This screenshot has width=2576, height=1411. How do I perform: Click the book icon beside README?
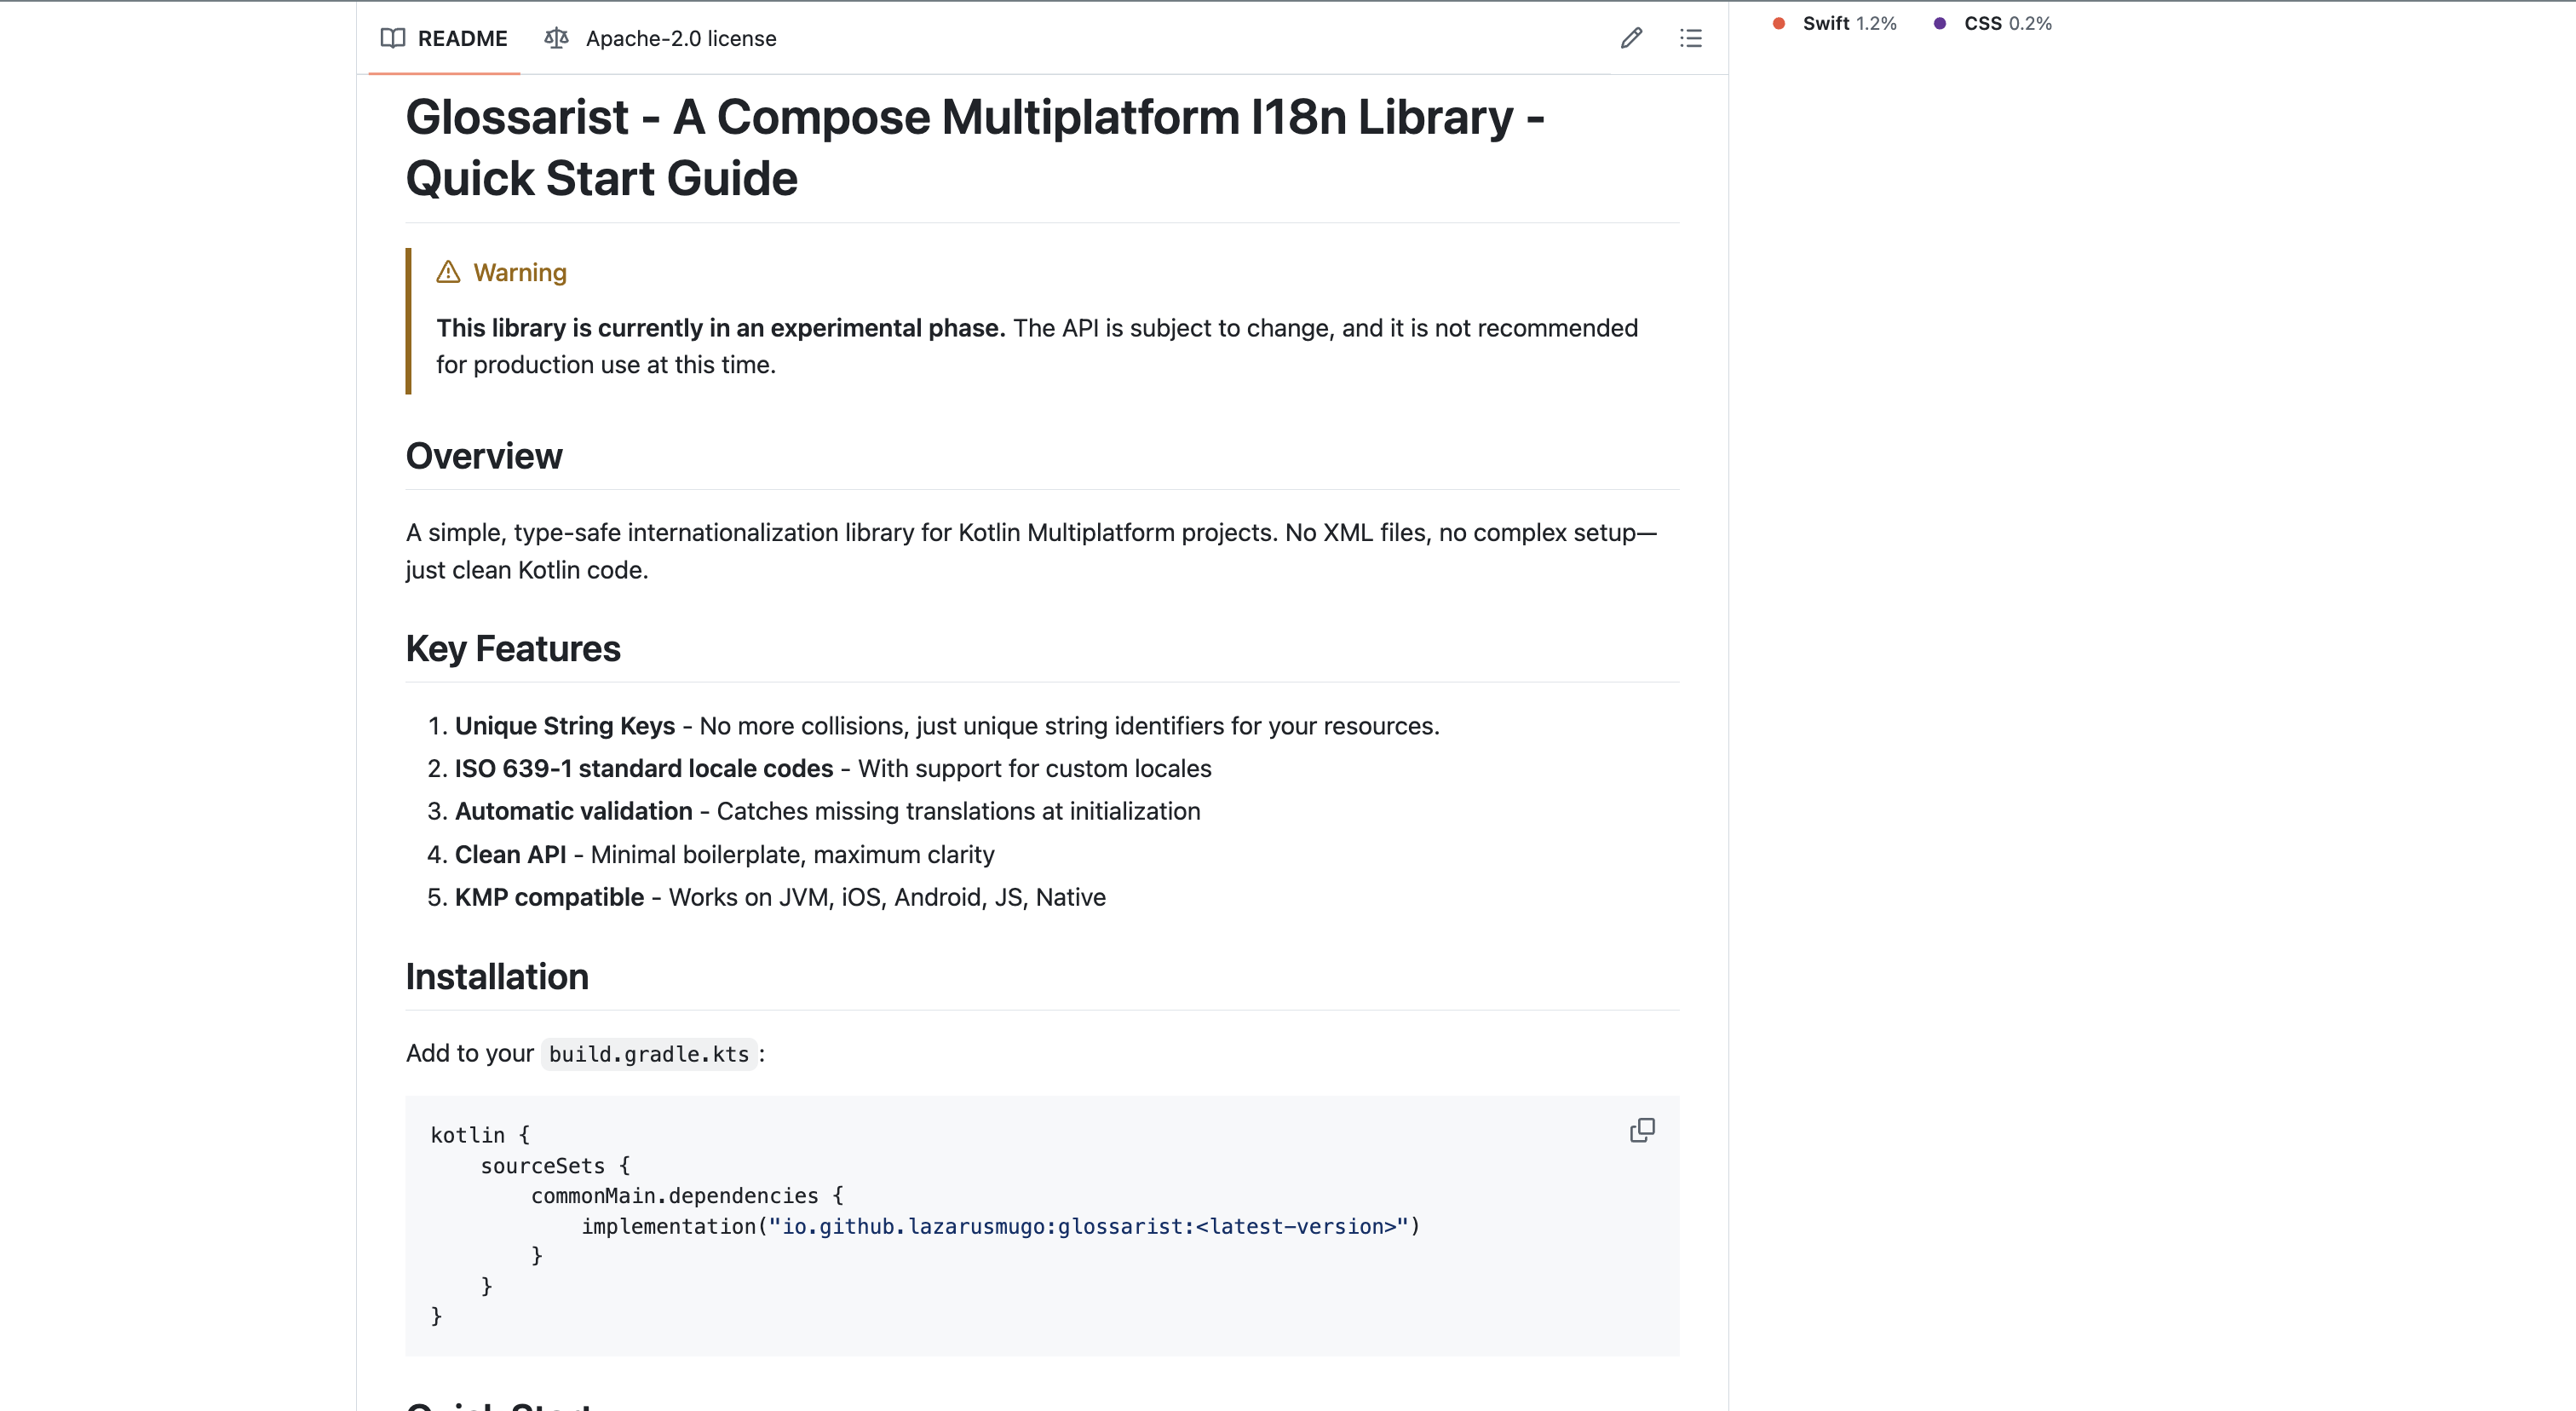click(x=393, y=38)
